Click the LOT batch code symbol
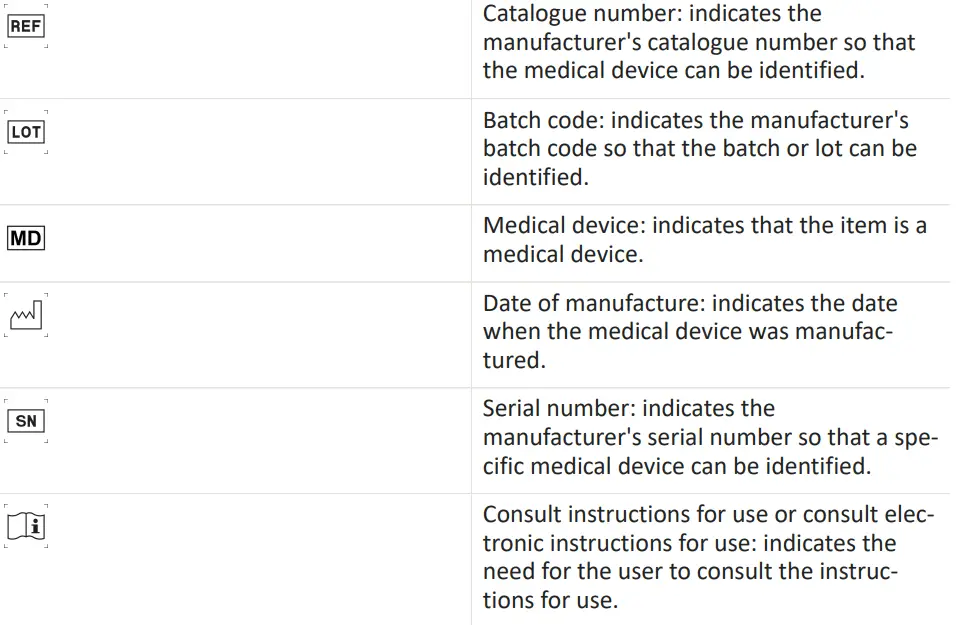The height and width of the screenshot is (625, 960). pyautogui.click(x=26, y=132)
